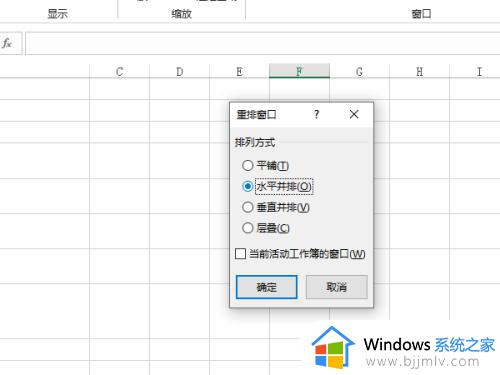500x375 pixels.
Task: Click the 排列方式 group label
Action: (255, 142)
